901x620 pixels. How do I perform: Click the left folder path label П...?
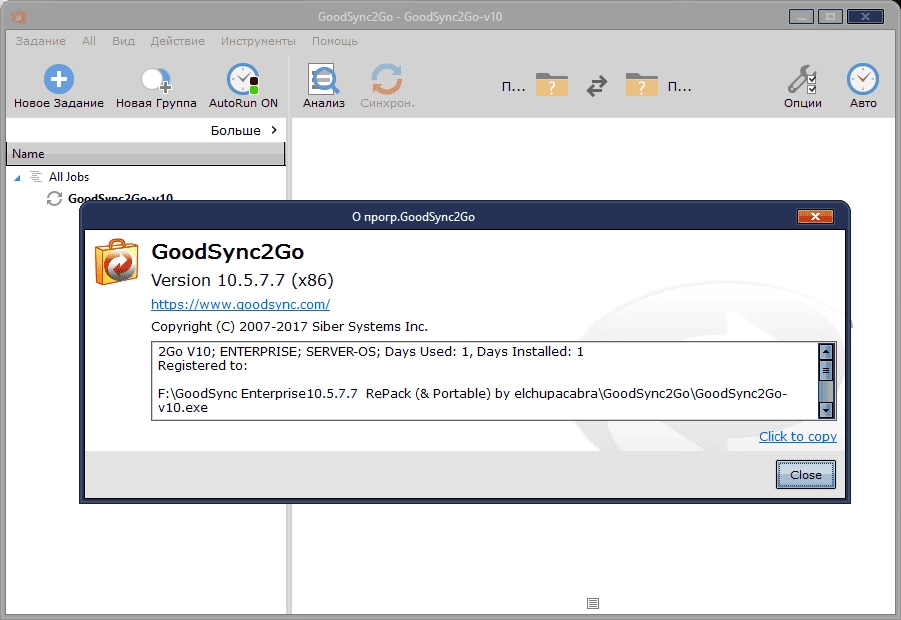point(514,87)
